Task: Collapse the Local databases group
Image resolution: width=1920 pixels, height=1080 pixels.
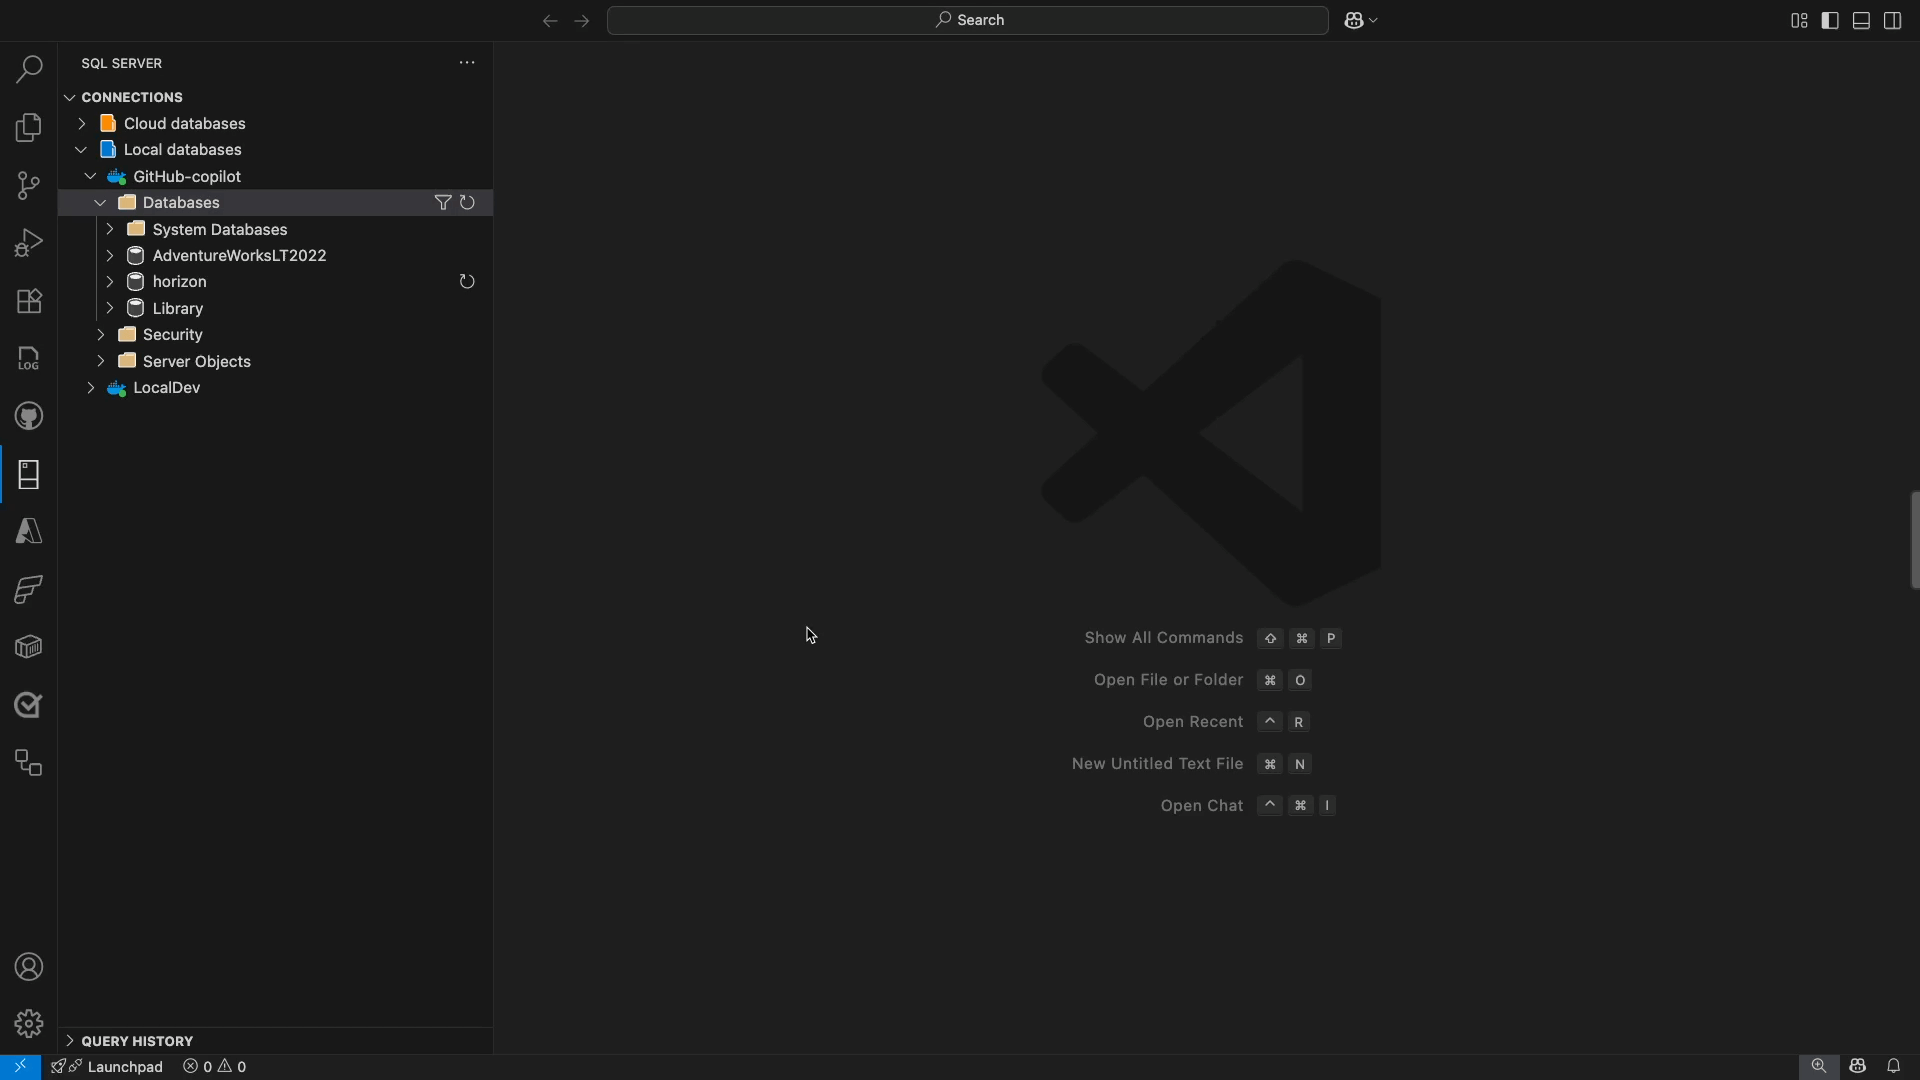Action: click(x=82, y=150)
